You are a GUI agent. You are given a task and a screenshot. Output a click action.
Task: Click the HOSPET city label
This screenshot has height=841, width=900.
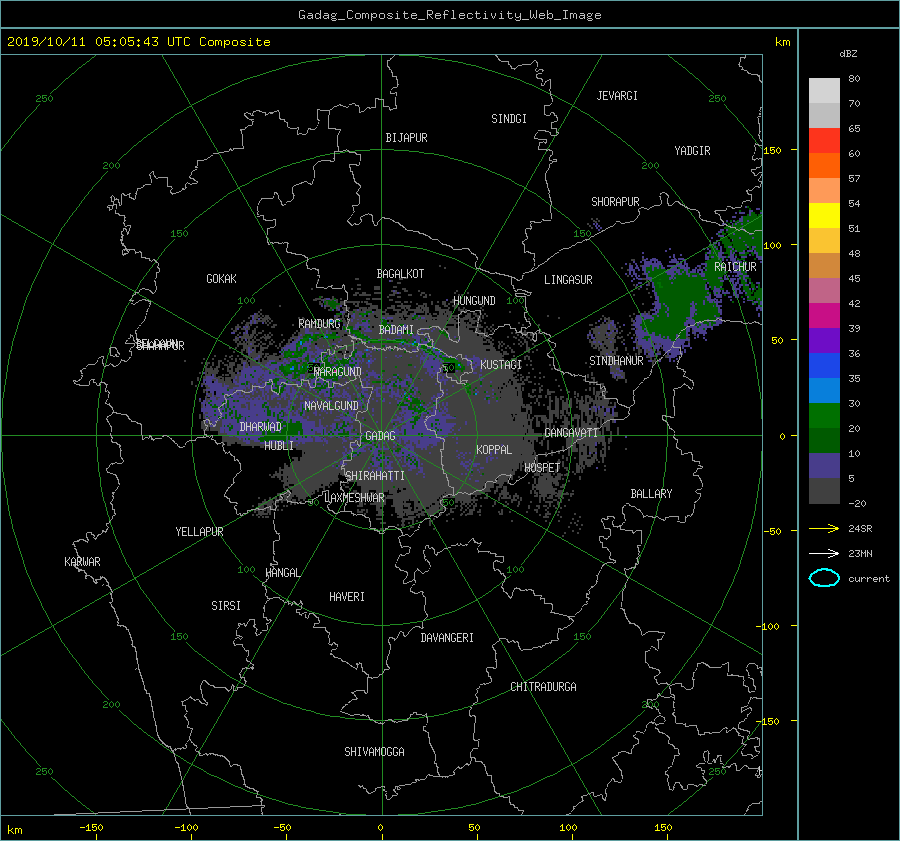click(x=542, y=468)
